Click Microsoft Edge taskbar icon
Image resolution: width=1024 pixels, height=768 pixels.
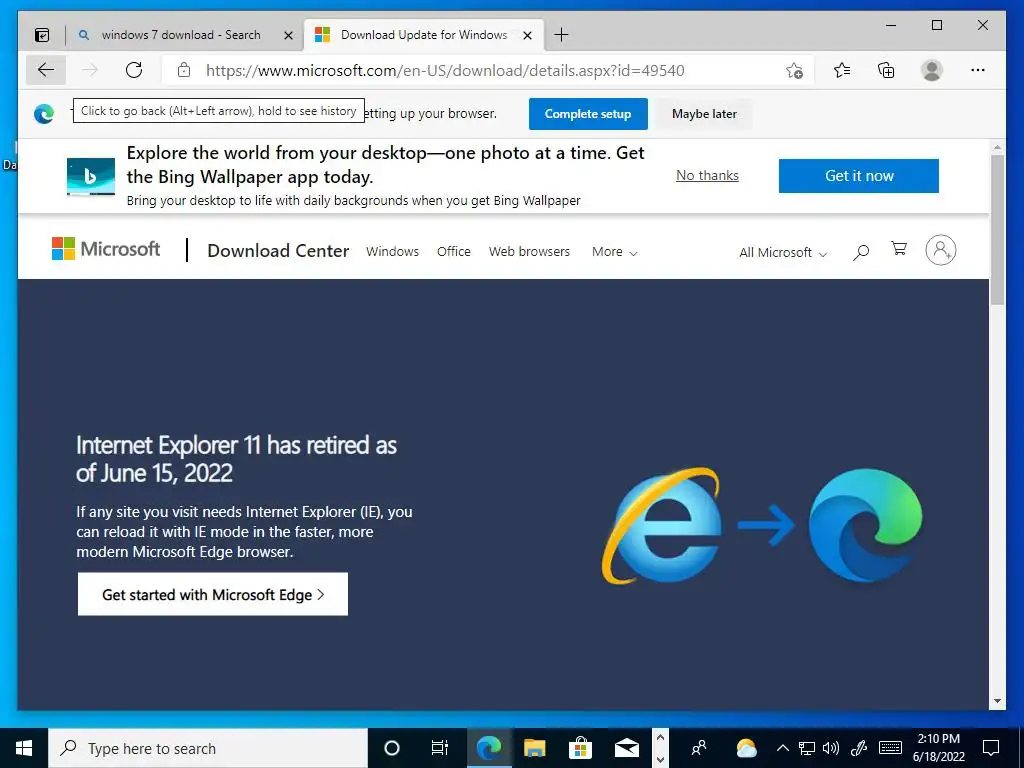click(488, 748)
